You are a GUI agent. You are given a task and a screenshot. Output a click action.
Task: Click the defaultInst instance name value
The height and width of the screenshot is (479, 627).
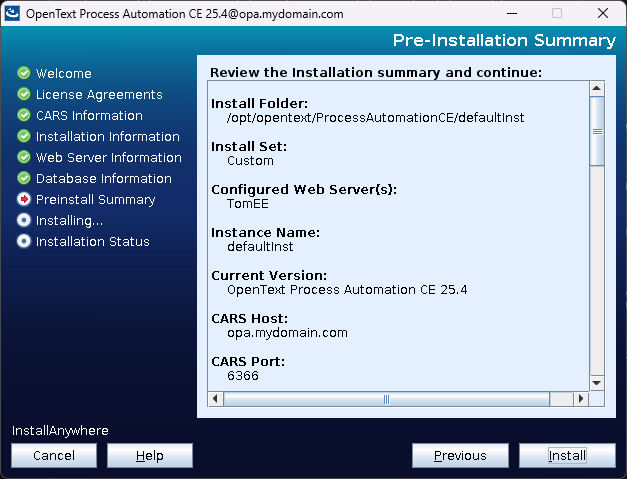point(260,247)
